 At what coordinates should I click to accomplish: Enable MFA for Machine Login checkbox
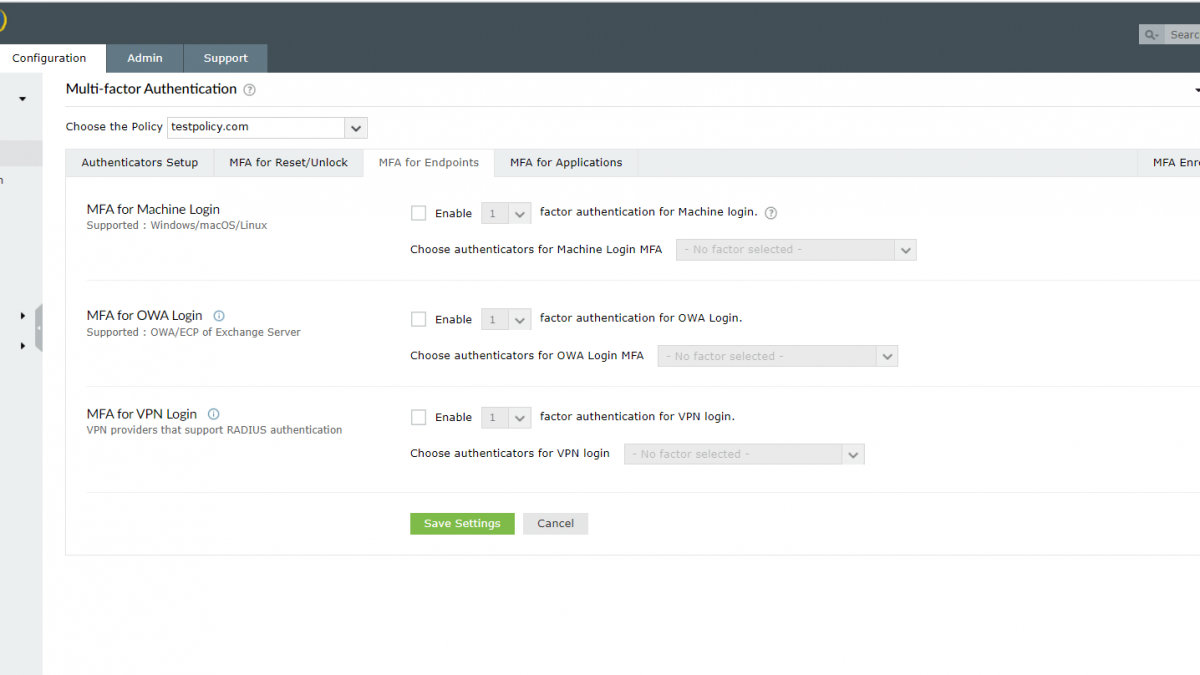pos(419,213)
